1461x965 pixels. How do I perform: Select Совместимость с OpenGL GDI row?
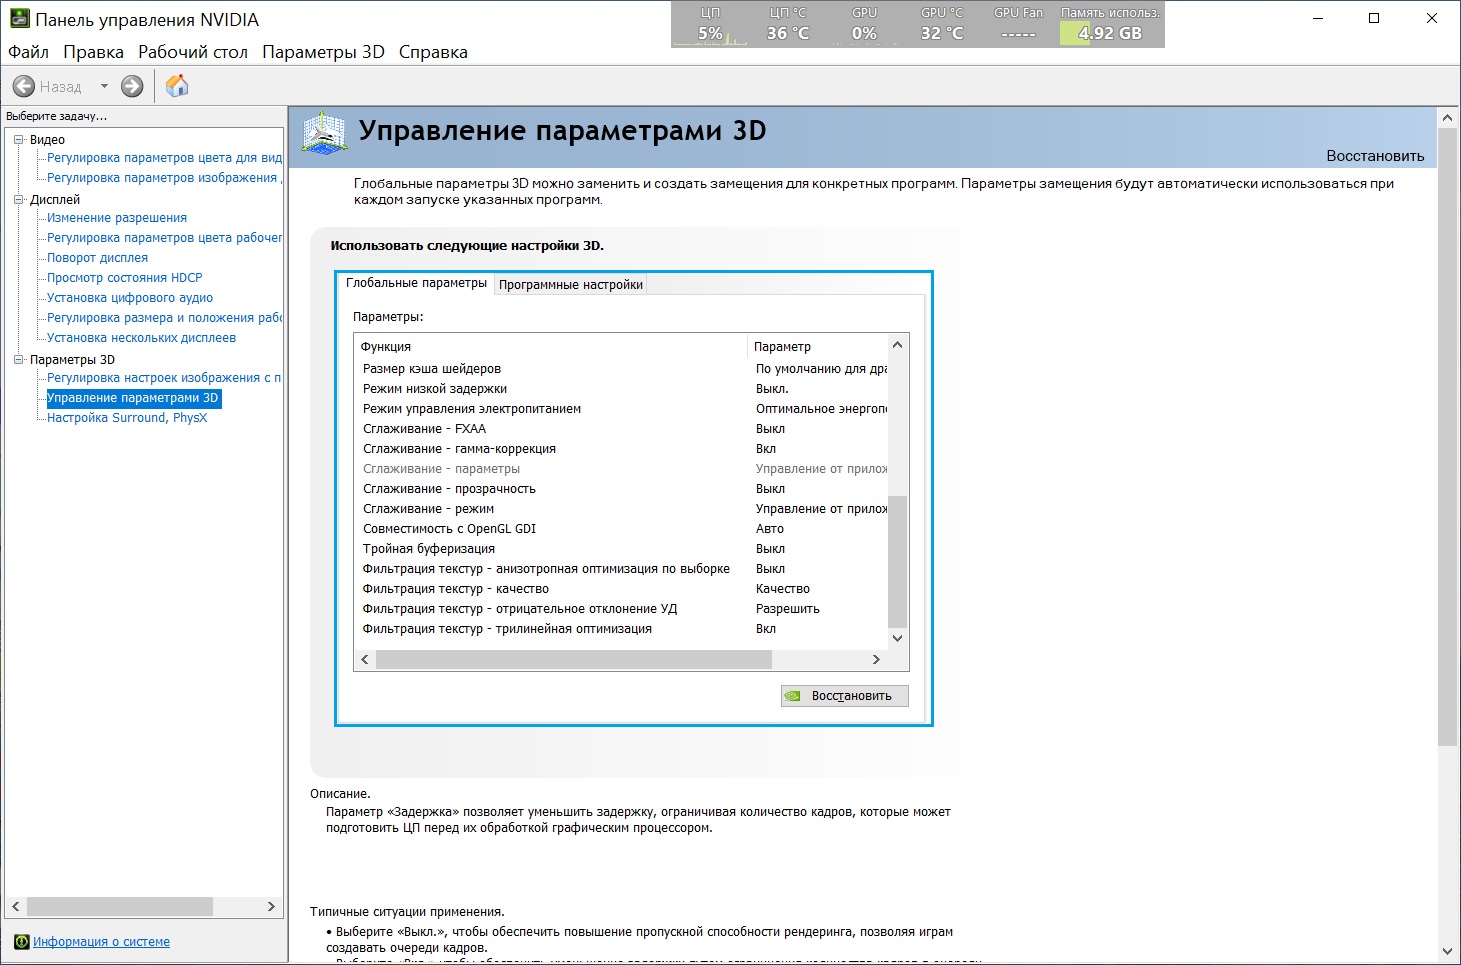pos(622,529)
